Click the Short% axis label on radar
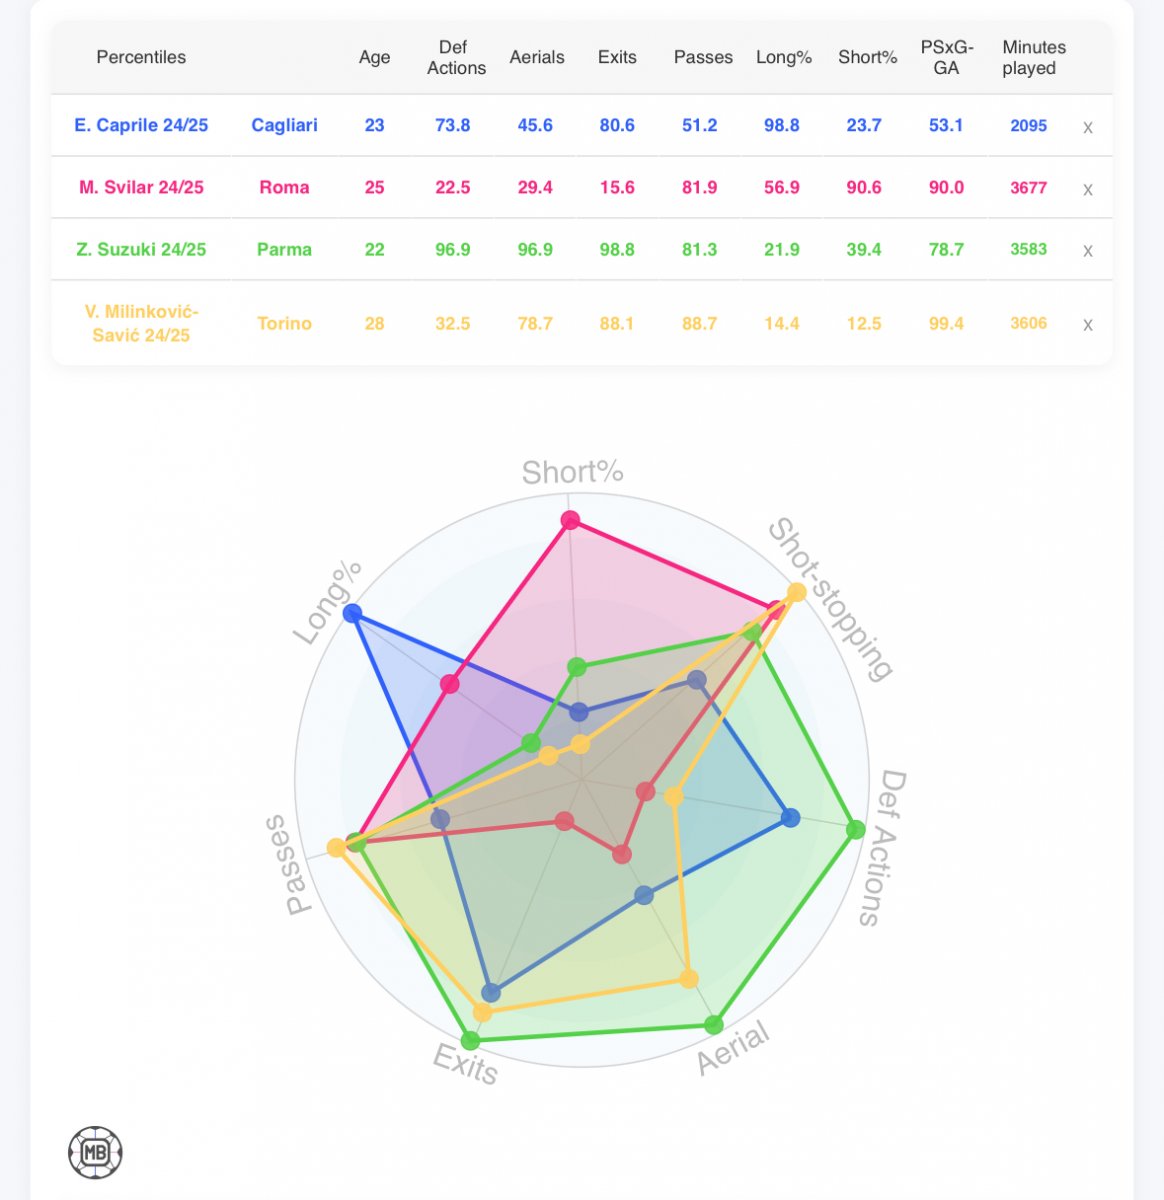 (572, 472)
